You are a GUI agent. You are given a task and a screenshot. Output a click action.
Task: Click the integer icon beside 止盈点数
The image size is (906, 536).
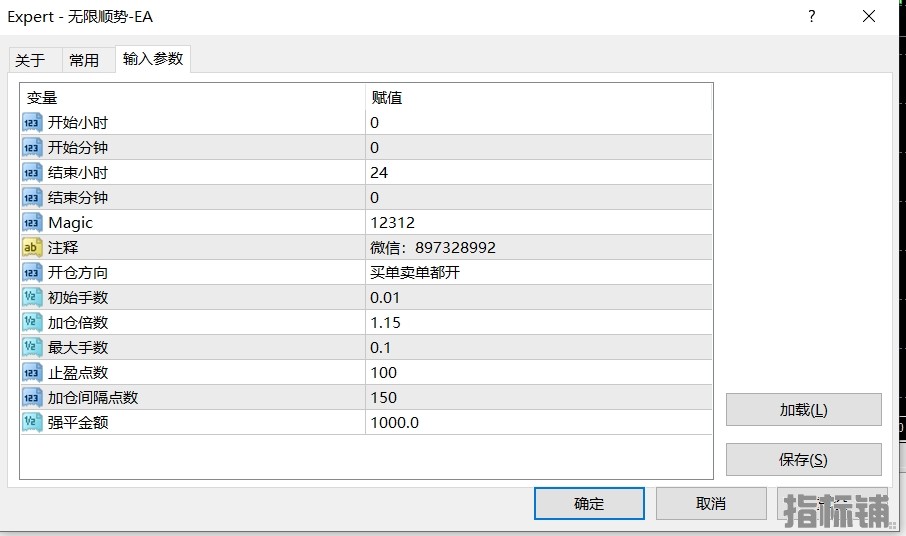pos(32,373)
